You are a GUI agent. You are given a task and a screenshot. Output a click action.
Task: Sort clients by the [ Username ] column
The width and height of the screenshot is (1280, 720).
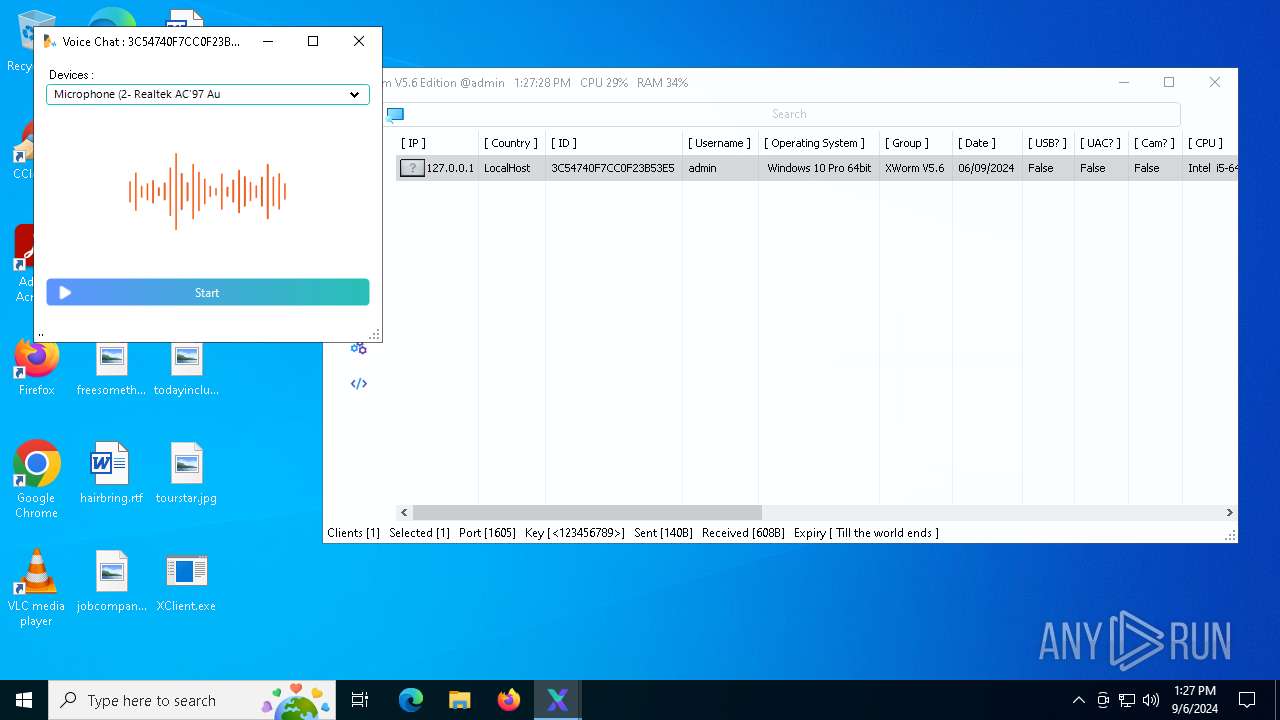[x=719, y=143]
